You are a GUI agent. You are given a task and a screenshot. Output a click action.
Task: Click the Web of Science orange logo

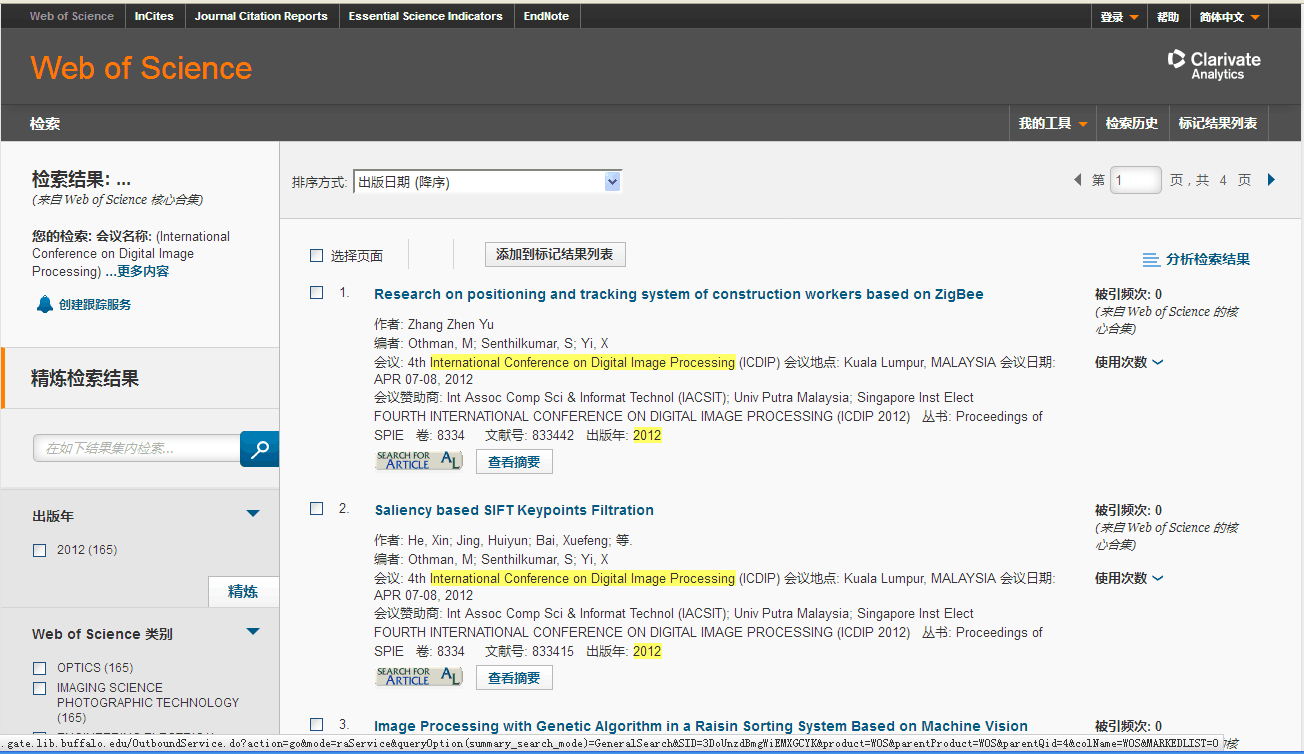point(141,68)
